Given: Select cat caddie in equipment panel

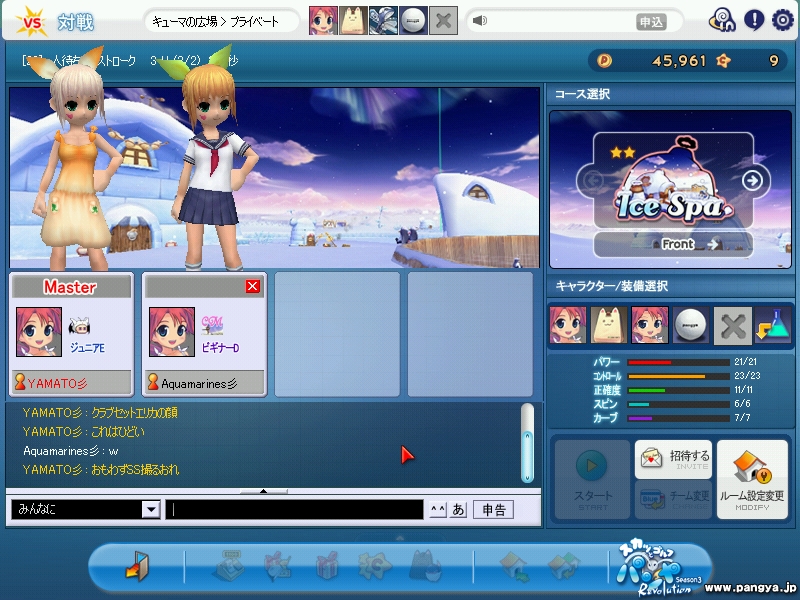Looking at the screenshot, I should click(x=609, y=325).
